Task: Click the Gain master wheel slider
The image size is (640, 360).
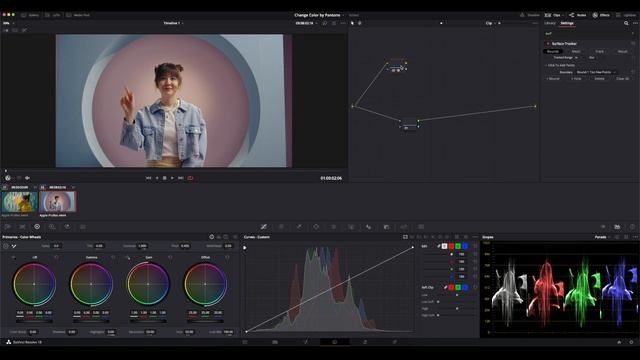Action: (x=148, y=321)
